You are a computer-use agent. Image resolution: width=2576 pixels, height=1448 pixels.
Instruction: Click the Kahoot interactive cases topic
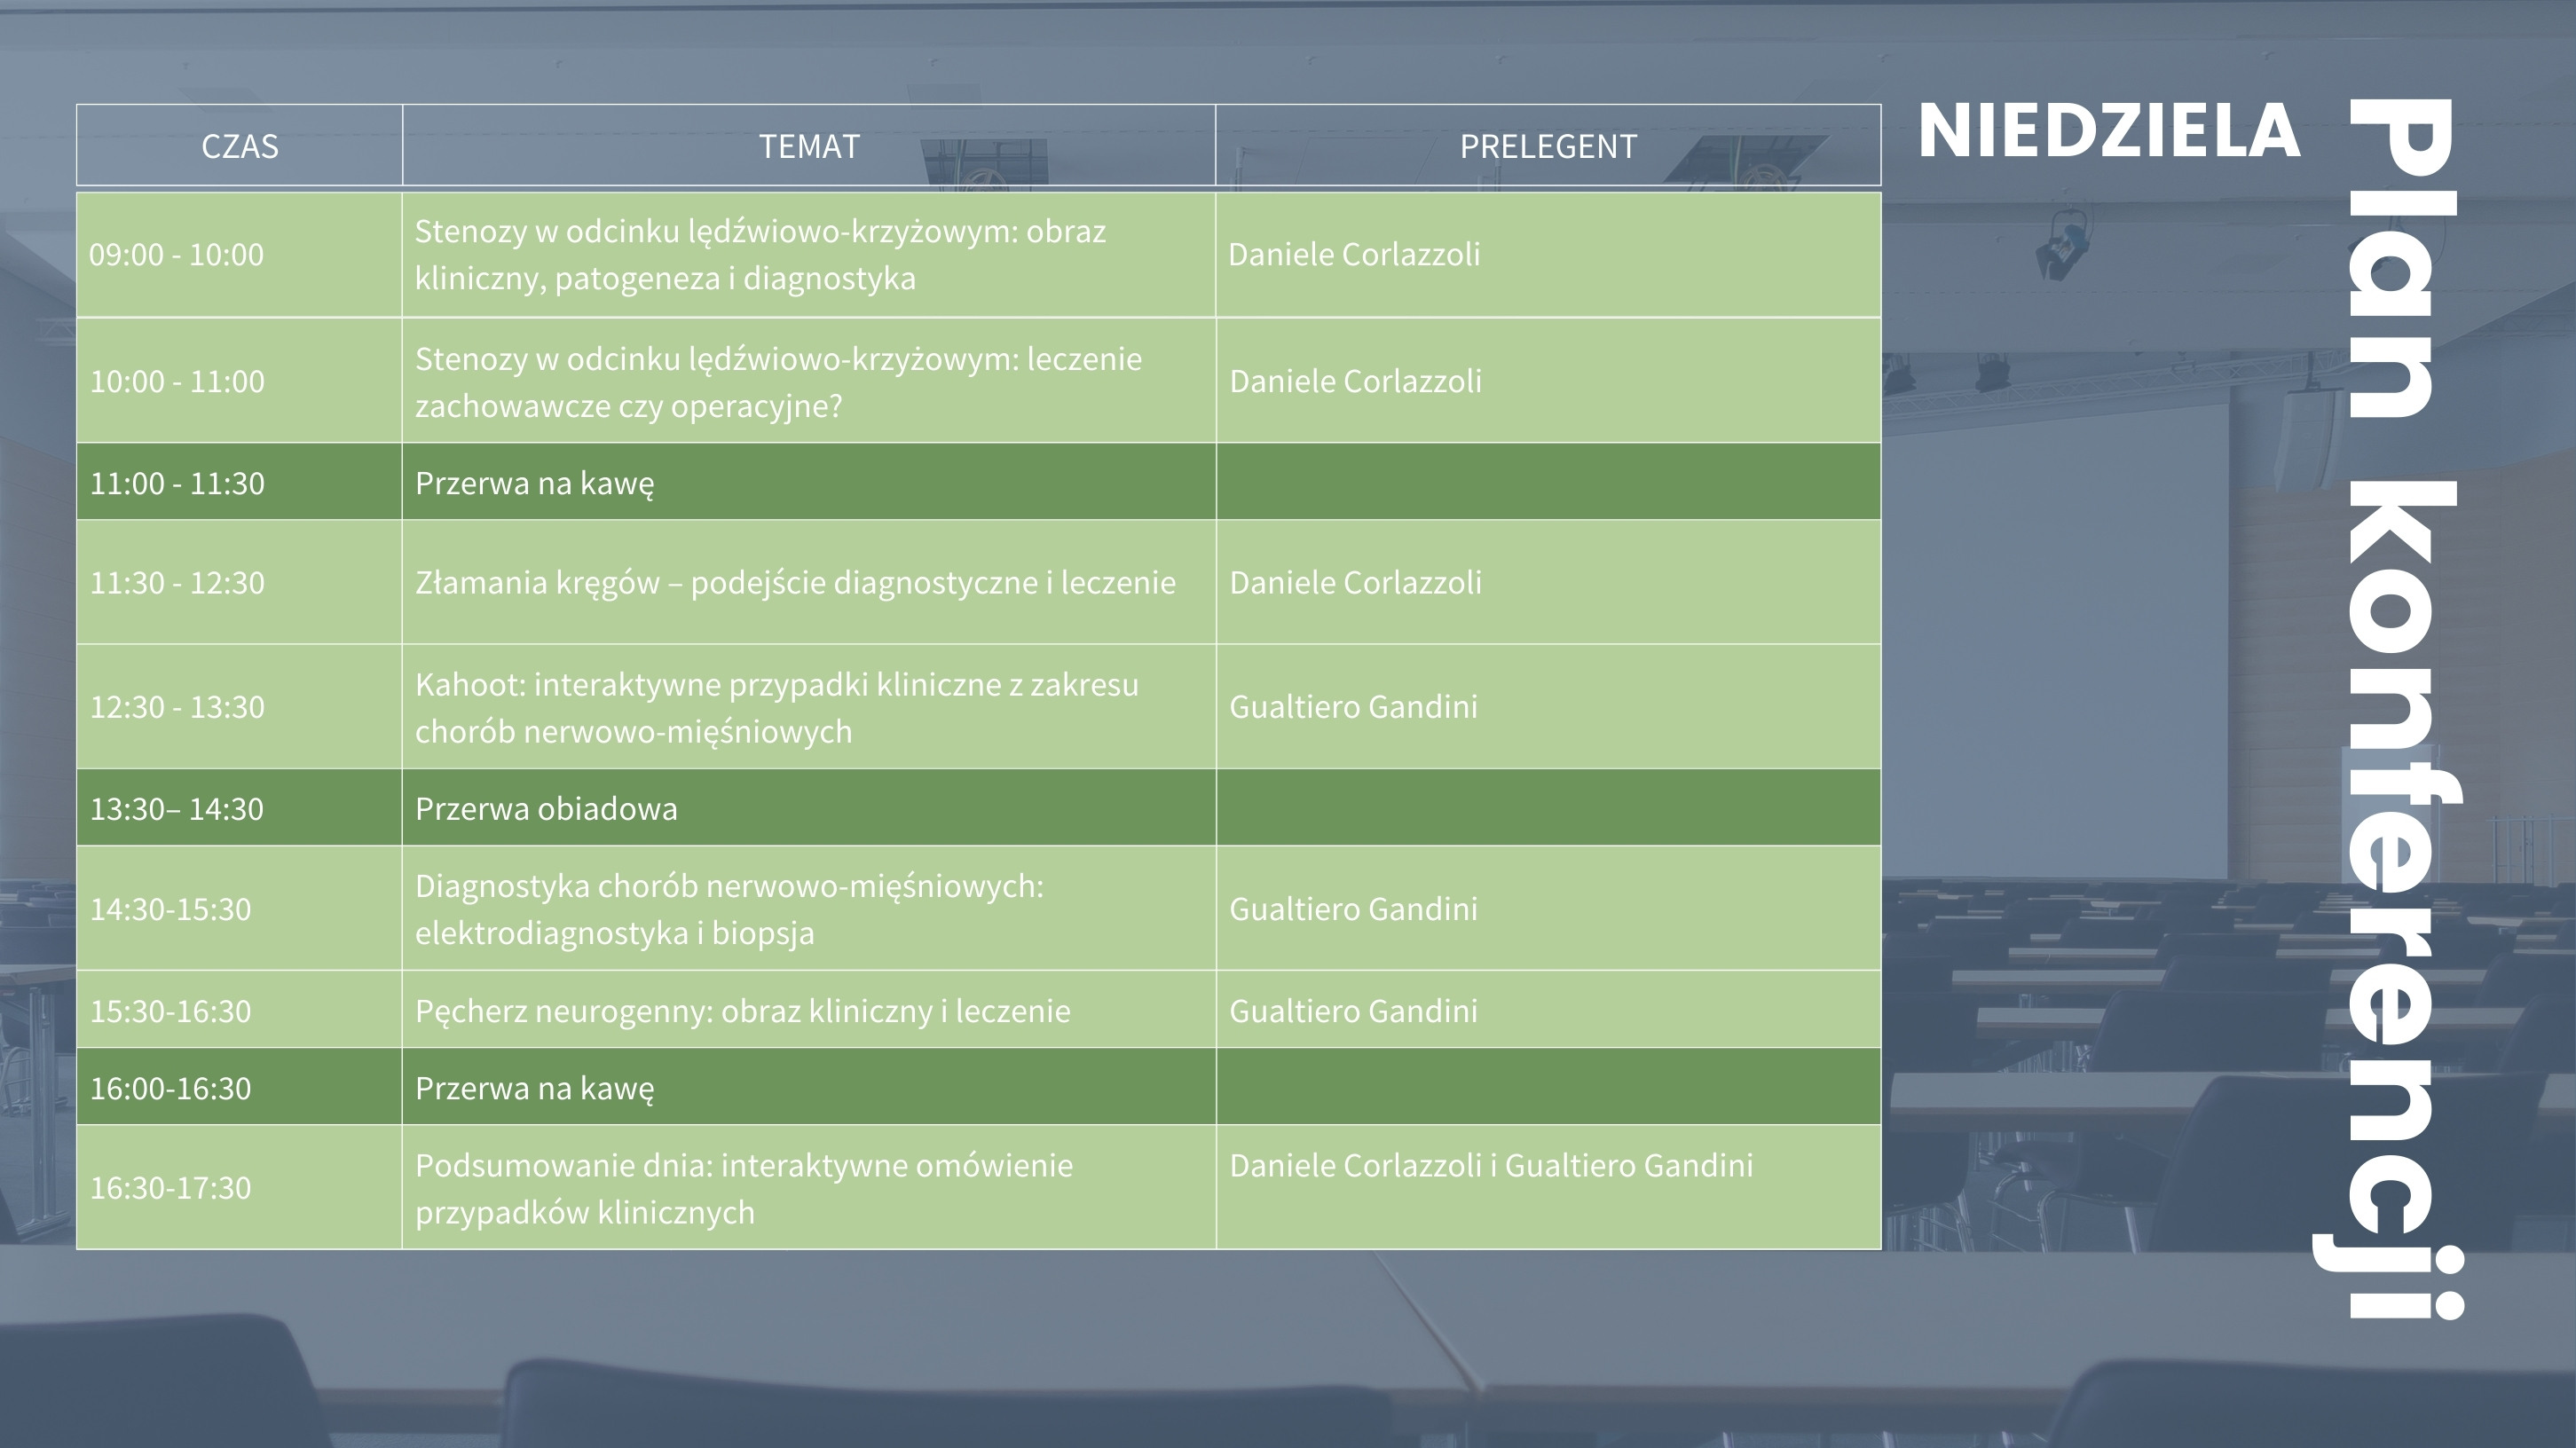click(777, 708)
